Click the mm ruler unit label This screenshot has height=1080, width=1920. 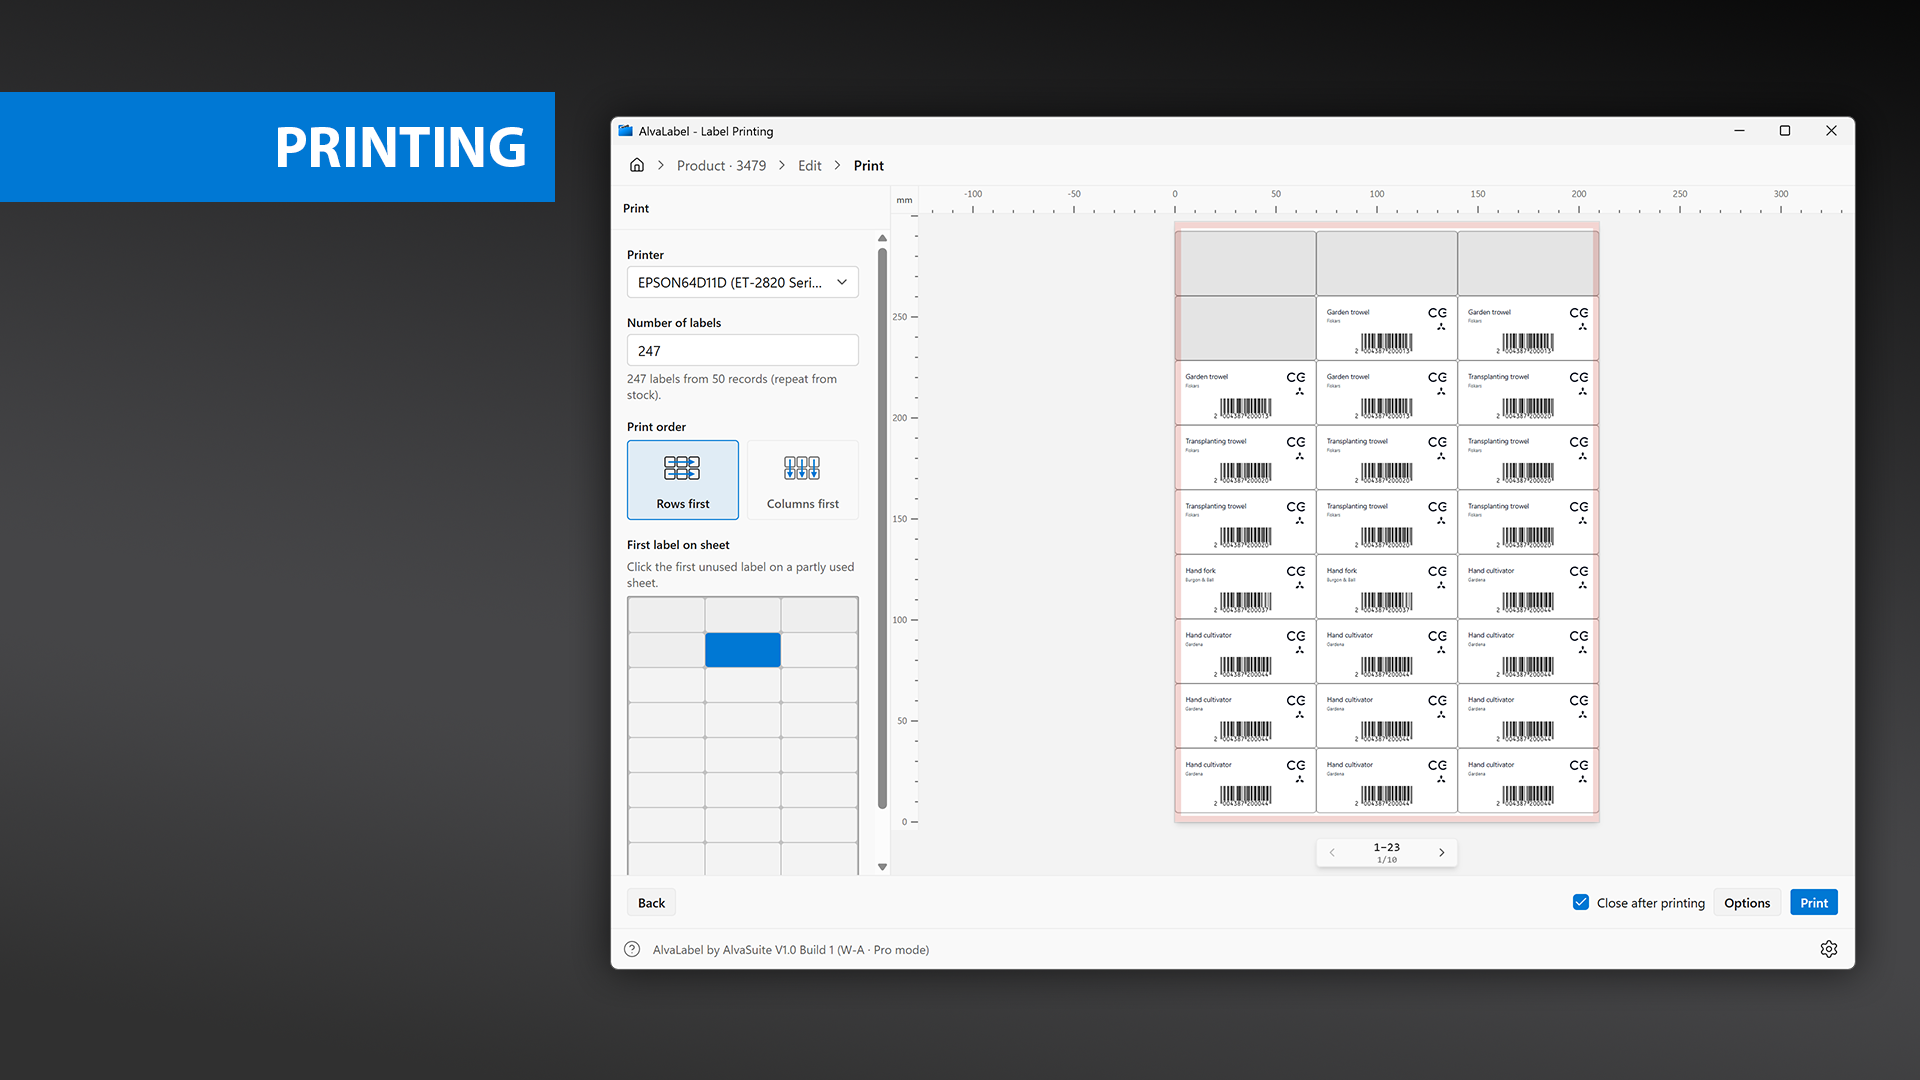tap(904, 200)
